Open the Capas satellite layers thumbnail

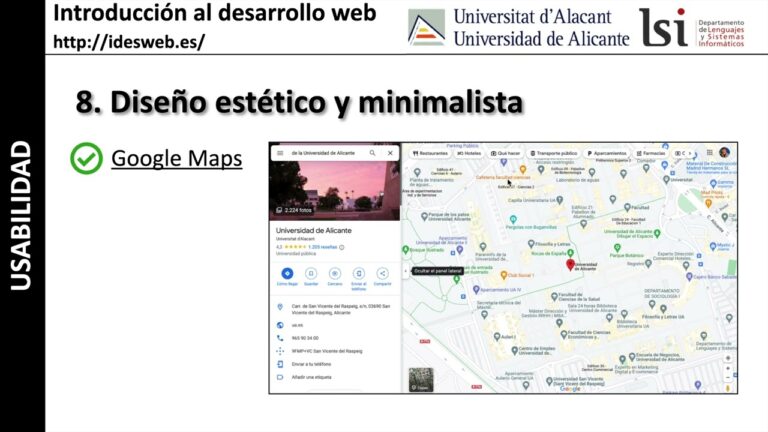[421, 380]
